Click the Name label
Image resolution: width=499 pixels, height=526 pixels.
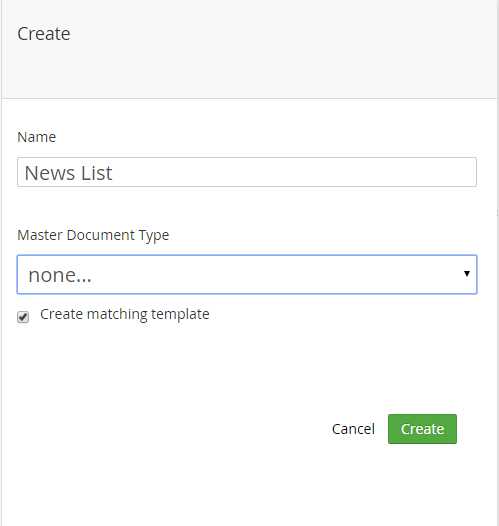pyautogui.click(x=37, y=137)
